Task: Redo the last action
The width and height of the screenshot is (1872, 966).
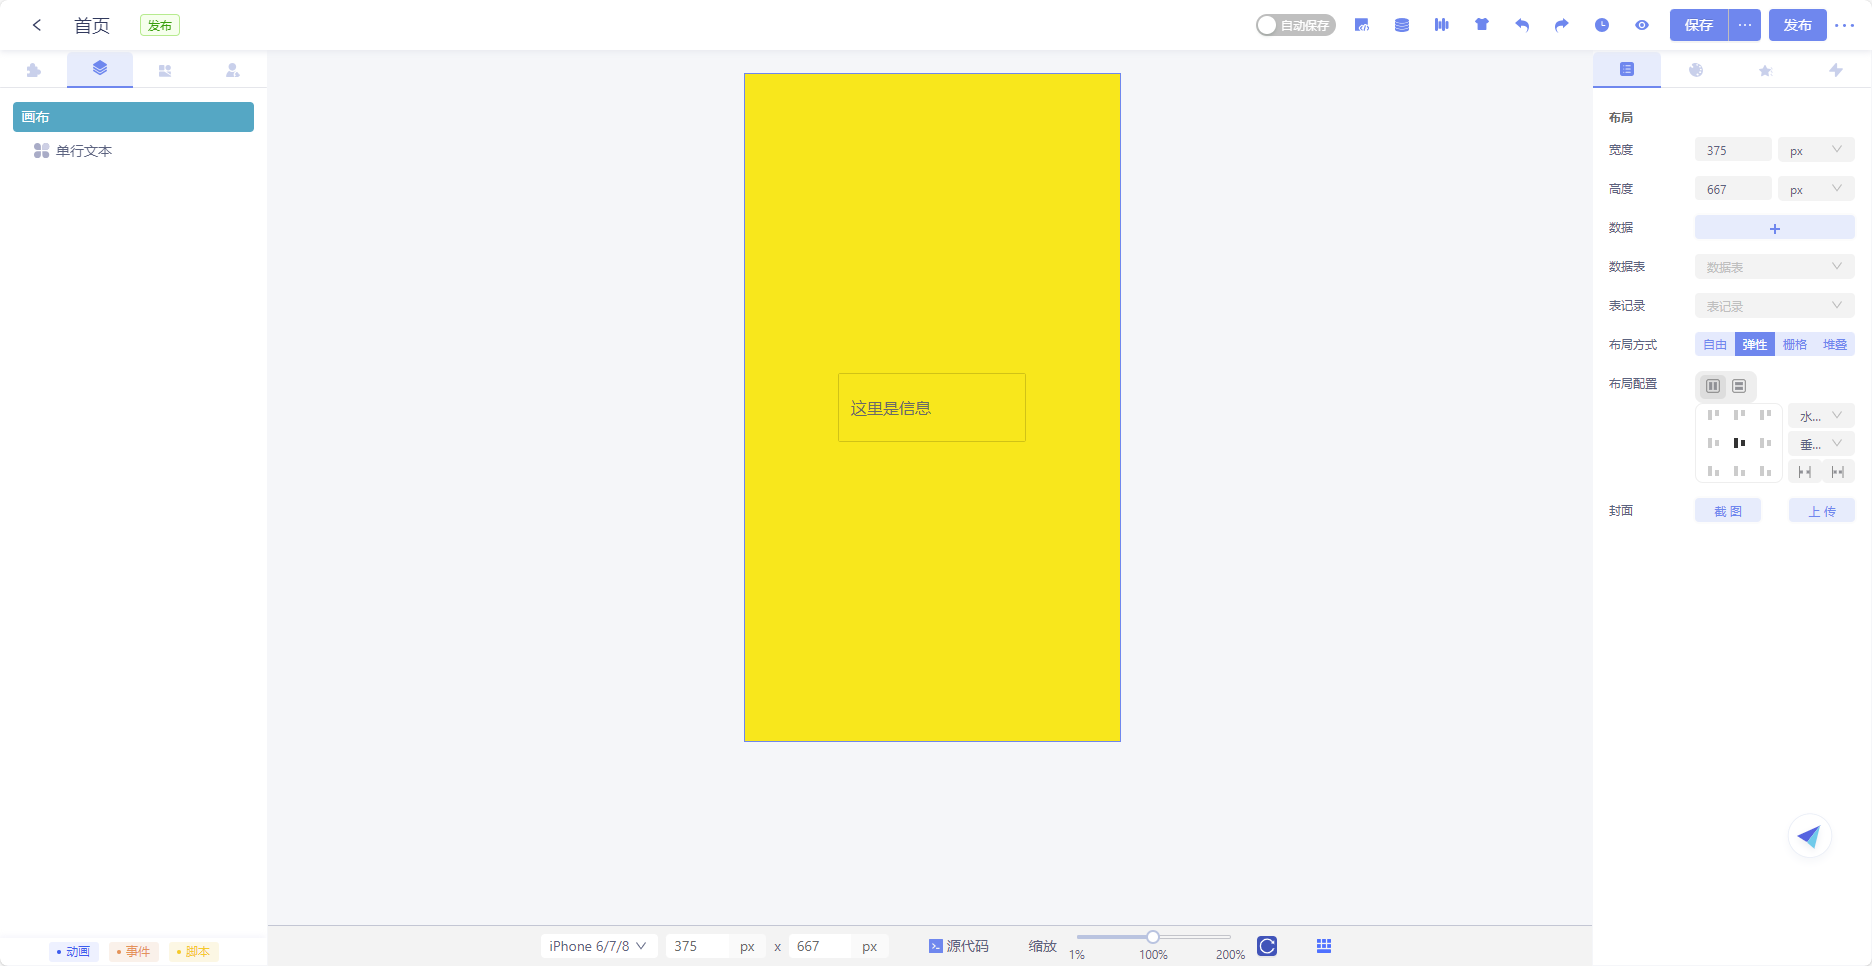Action: coord(1562,25)
